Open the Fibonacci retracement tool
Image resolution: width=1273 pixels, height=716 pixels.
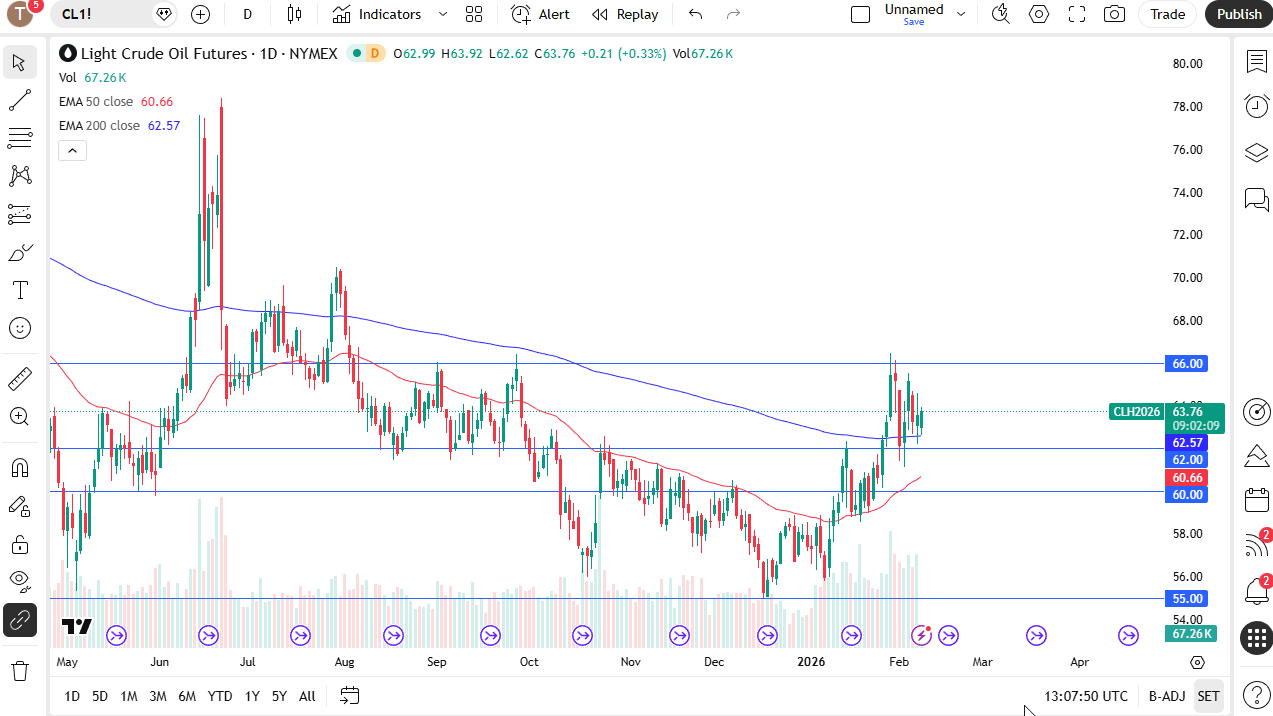pyautogui.click(x=19, y=138)
